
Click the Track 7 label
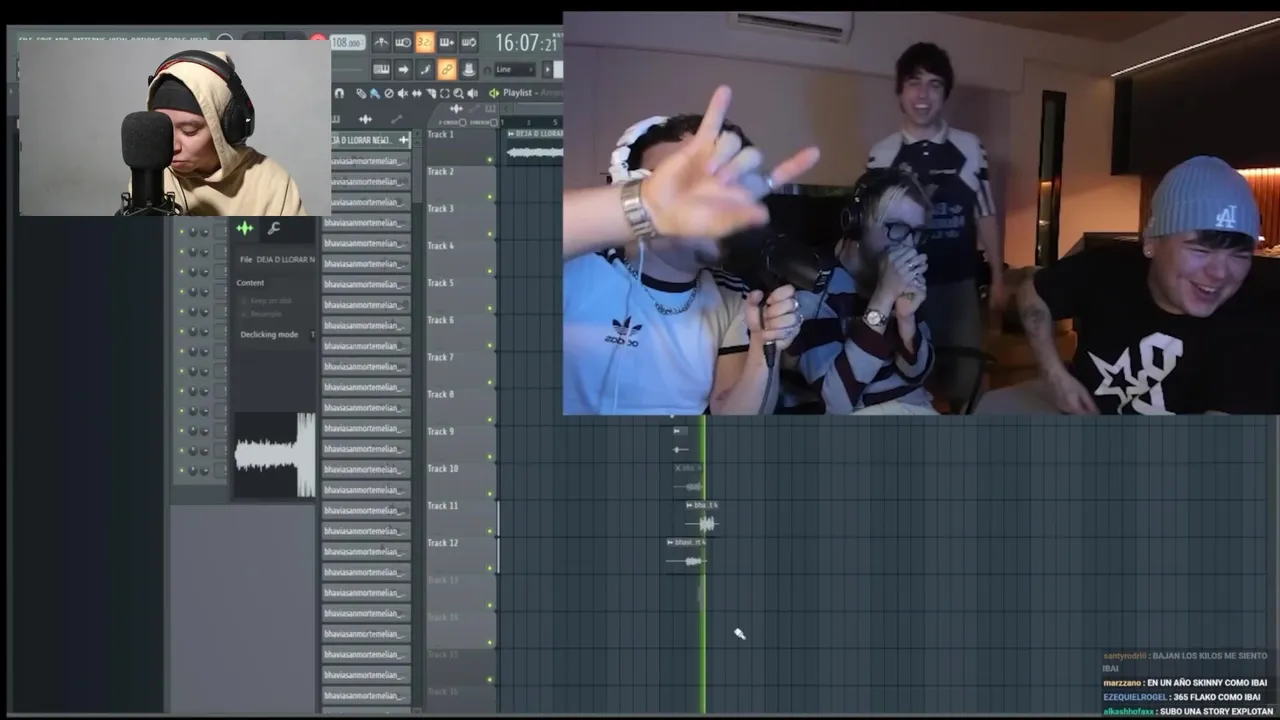click(x=441, y=357)
